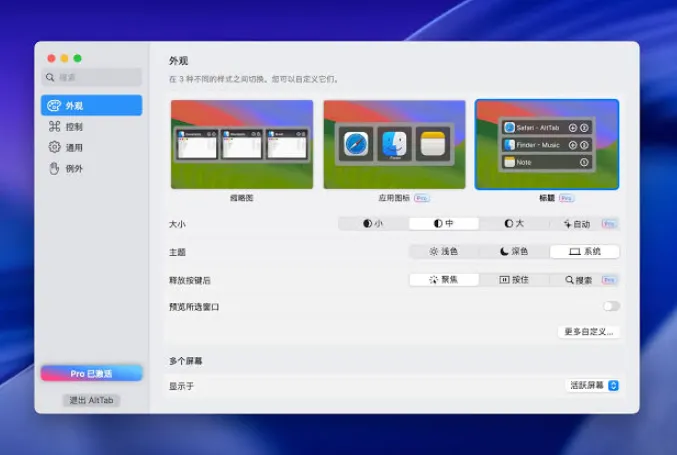
Task: Select 按住 for after key release
Action: [514, 280]
